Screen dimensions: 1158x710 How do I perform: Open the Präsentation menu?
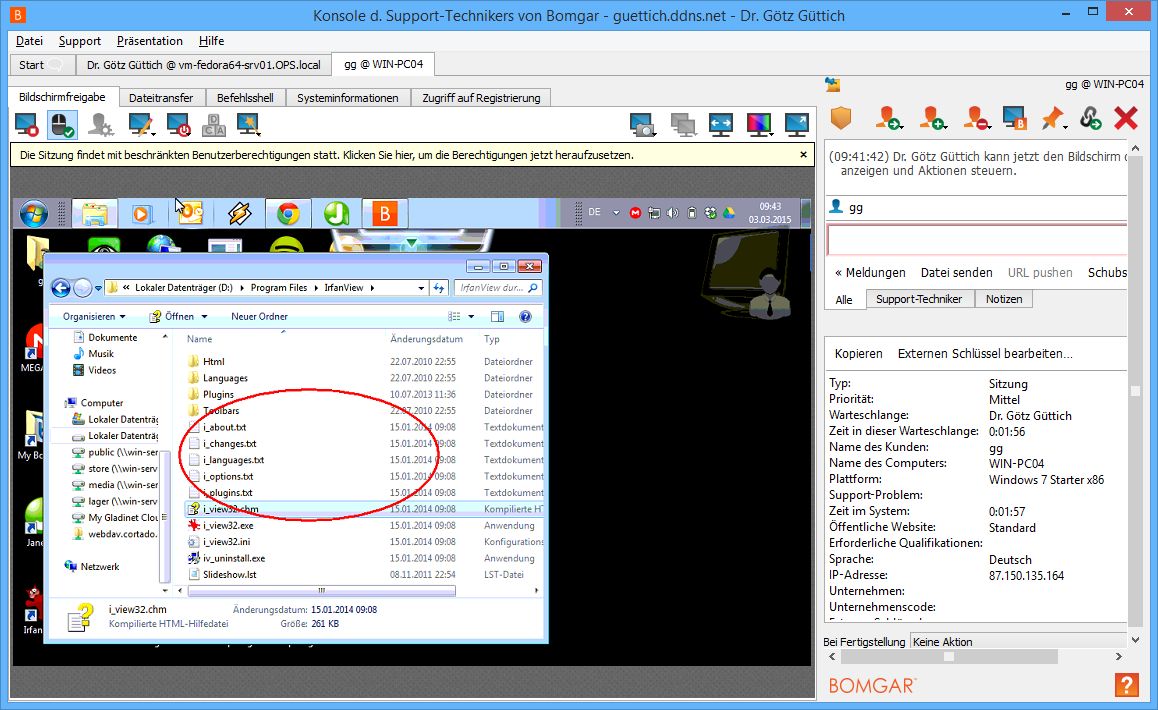click(149, 41)
